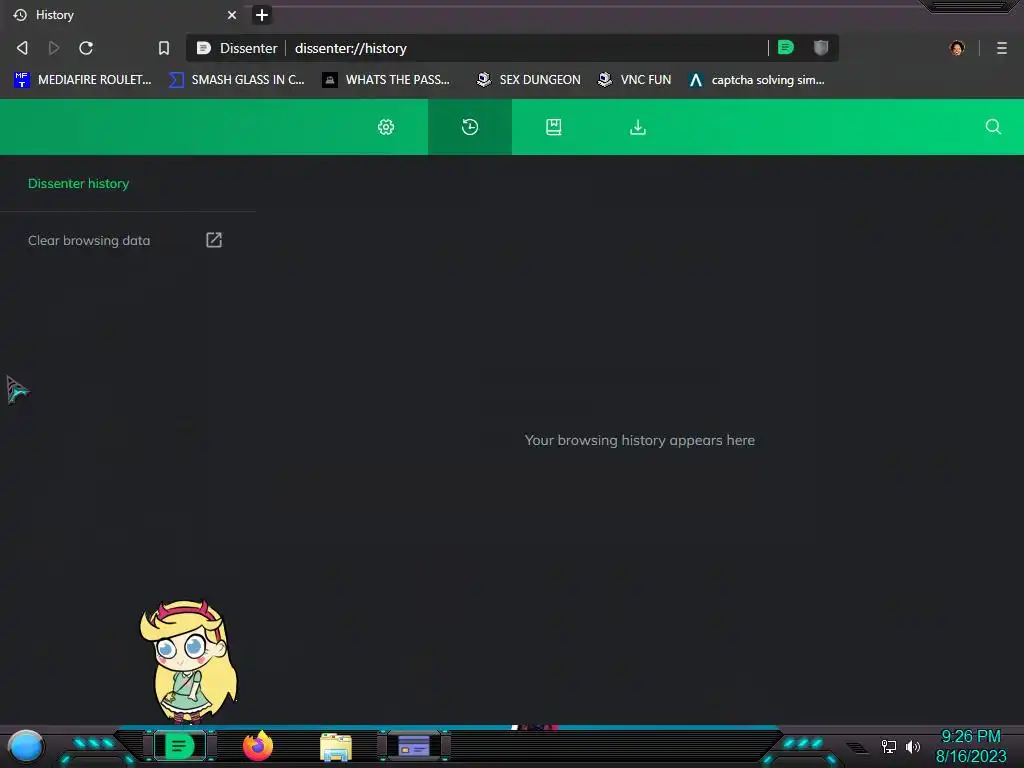Click Clear browsing data
This screenshot has width=1024, height=768.
pos(89,240)
